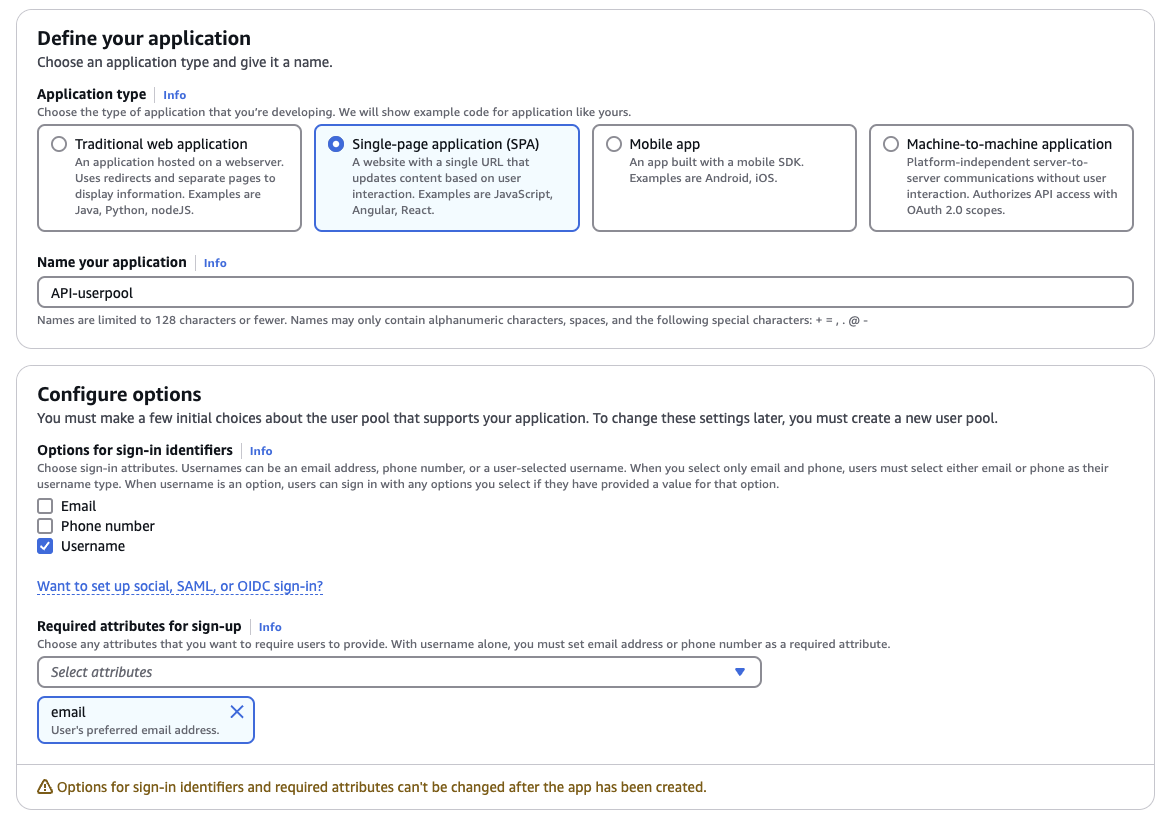
Task: Open social, SAML, or OIDC sign-in link
Action: 180,587
